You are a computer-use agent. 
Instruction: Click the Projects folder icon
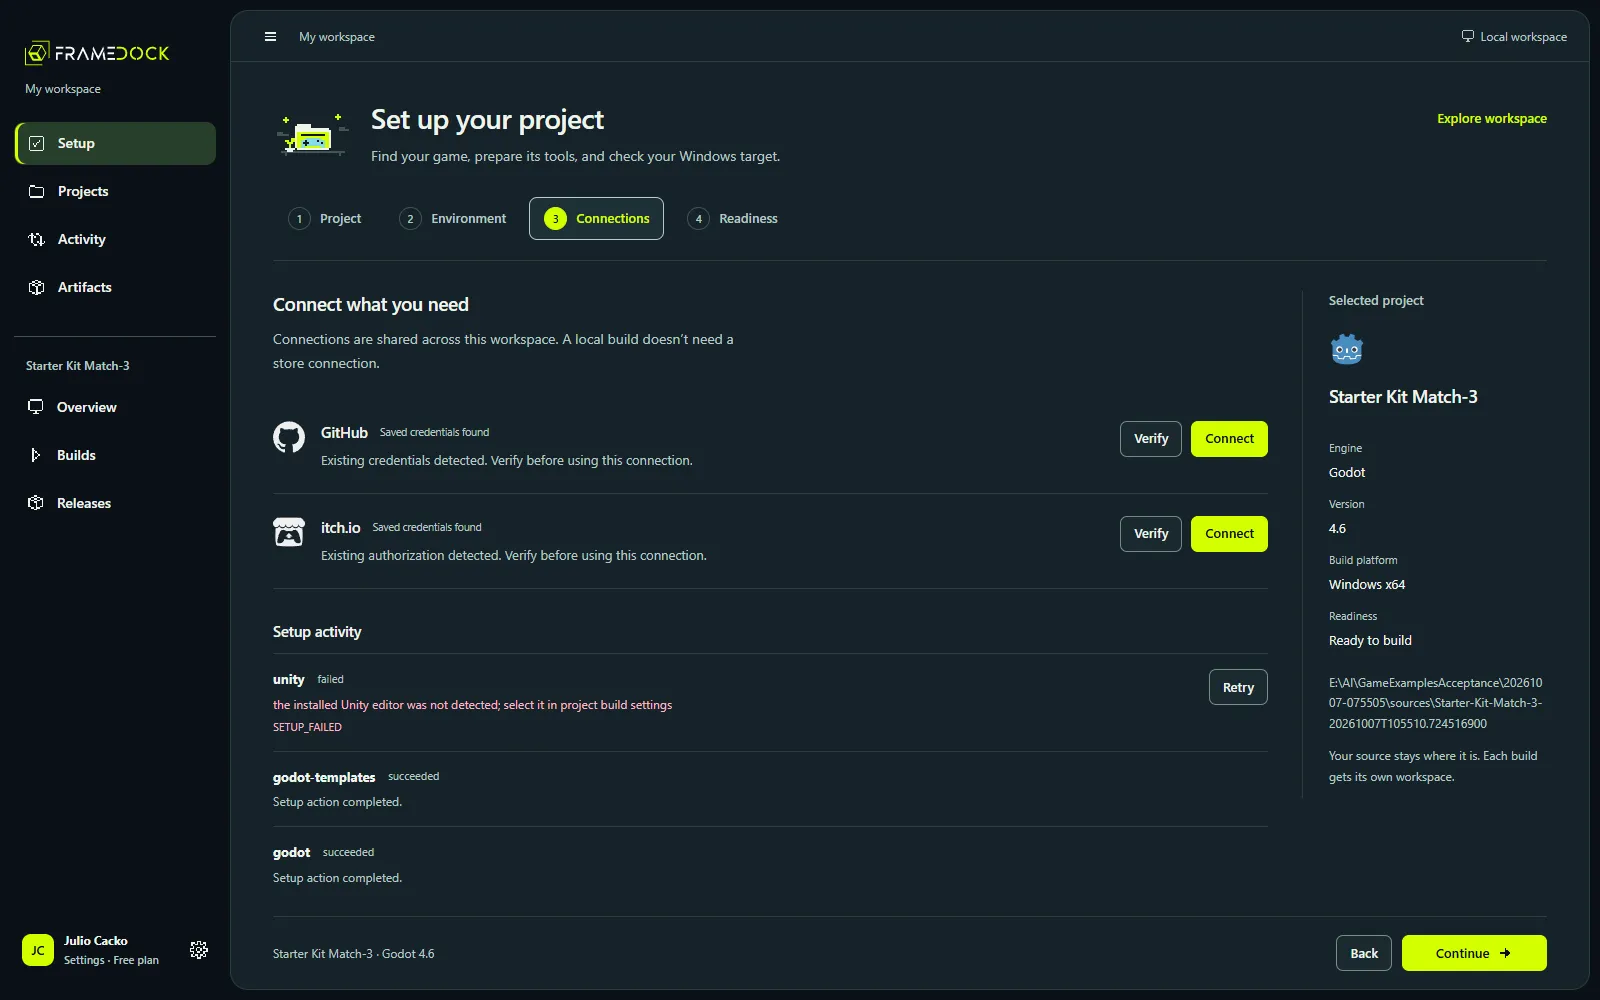click(x=37, y=191)
